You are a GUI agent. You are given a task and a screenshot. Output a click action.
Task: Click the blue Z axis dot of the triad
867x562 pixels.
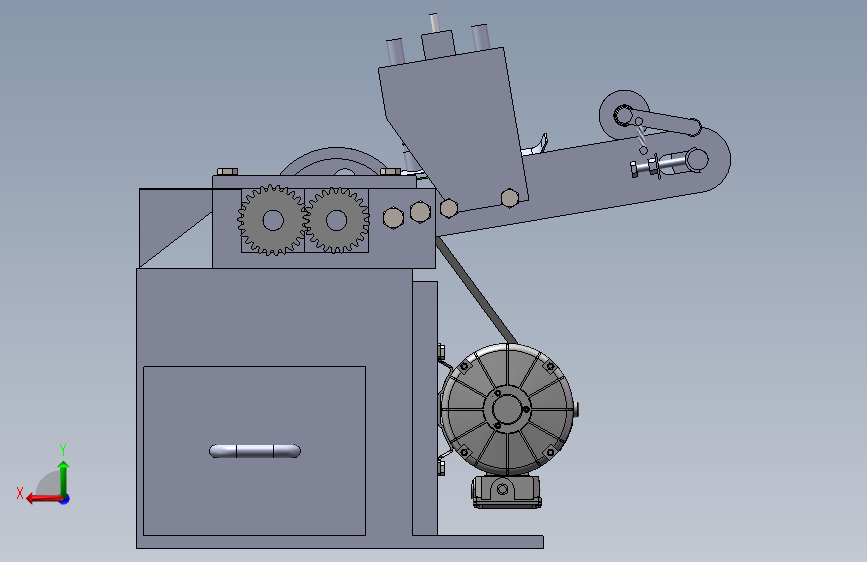click(65, 499)
